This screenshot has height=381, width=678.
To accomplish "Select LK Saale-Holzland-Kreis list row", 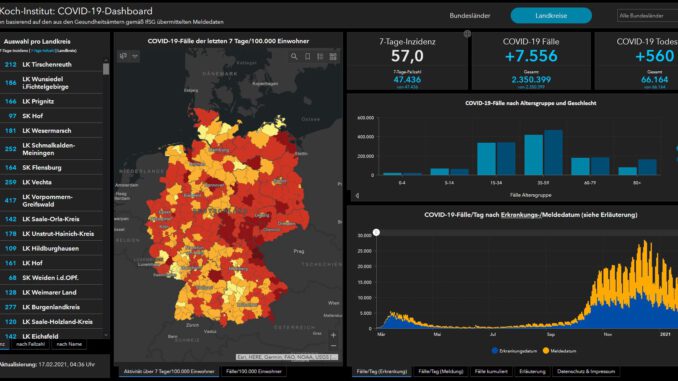I will click(51, 322).
